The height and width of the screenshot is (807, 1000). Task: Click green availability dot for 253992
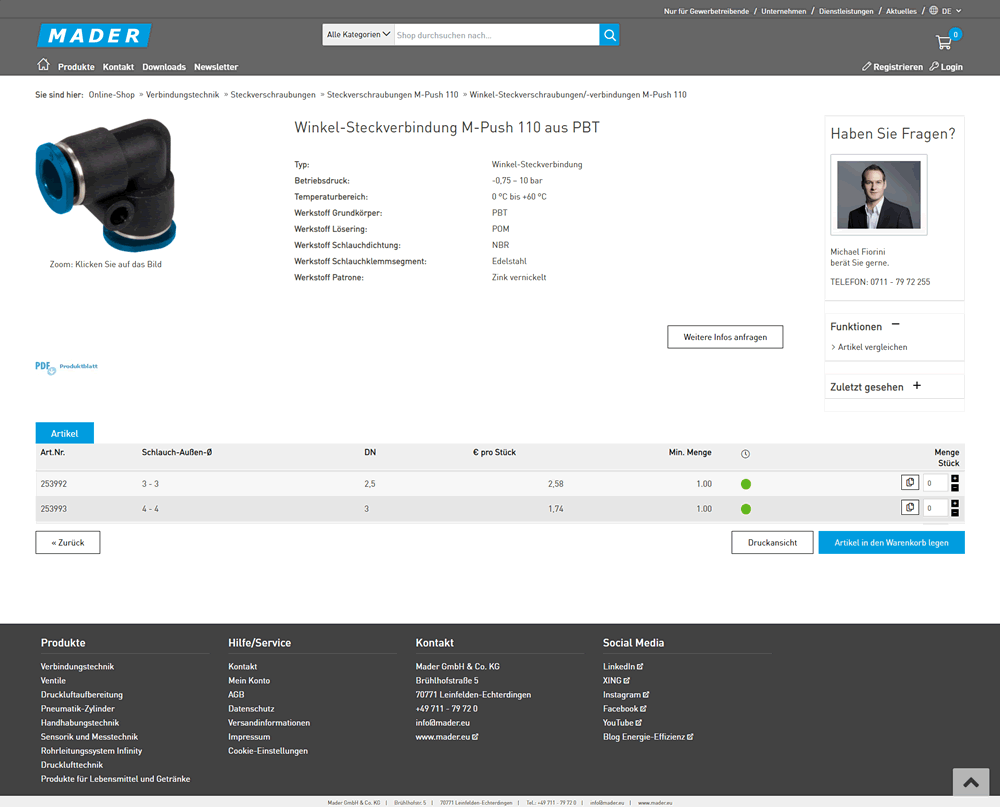pyautogui.click(x=746, y=484)
